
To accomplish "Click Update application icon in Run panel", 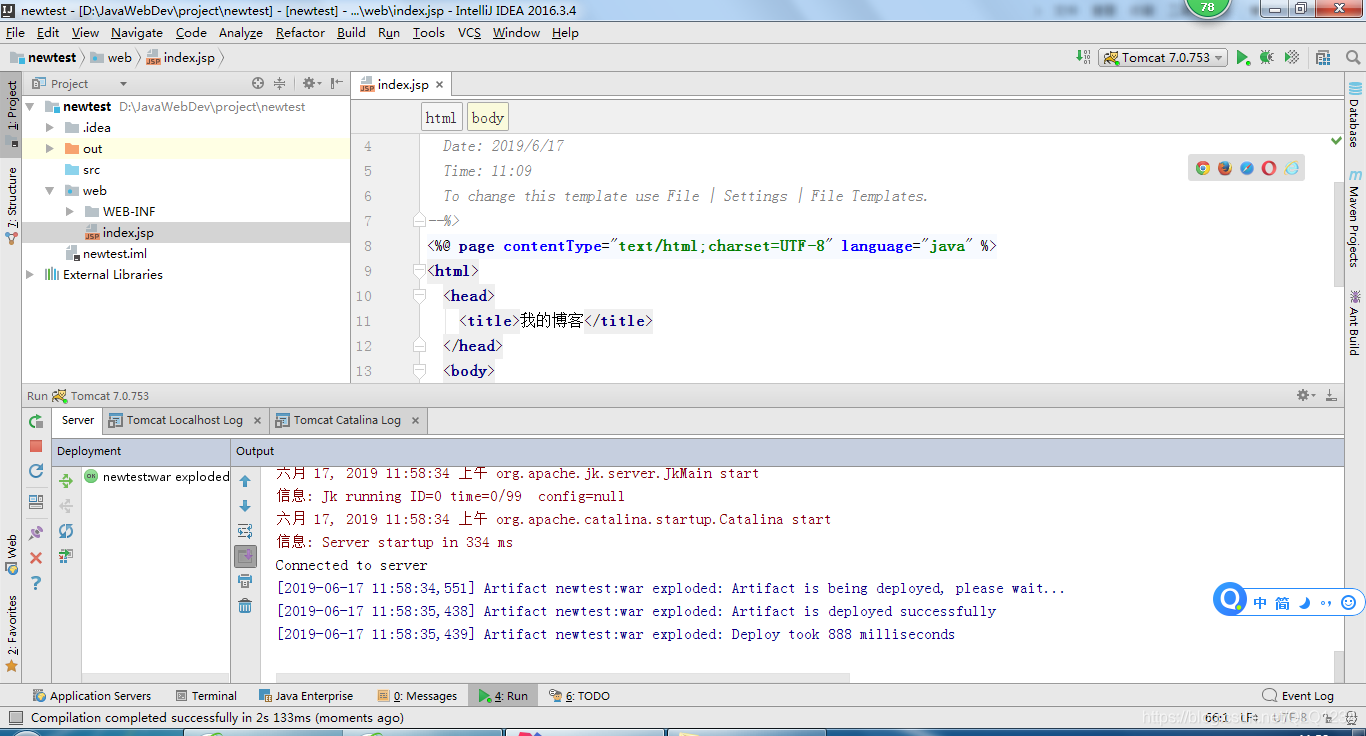I will point(36,471).
